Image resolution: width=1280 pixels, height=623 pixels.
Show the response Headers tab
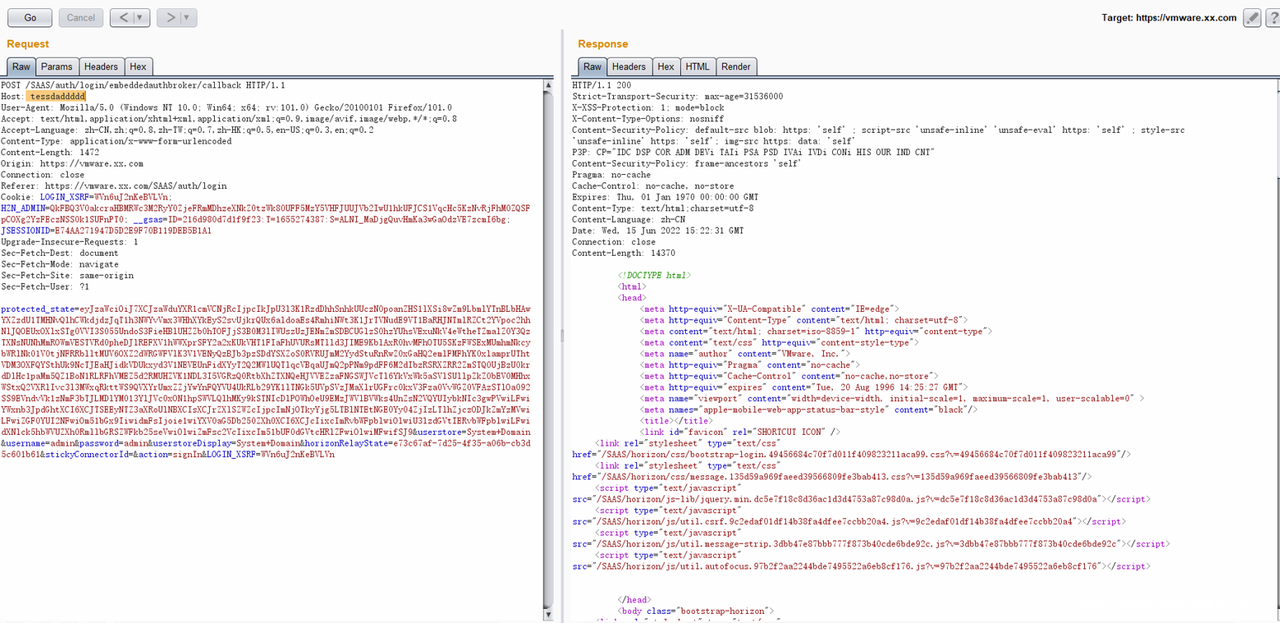point(628,67)
